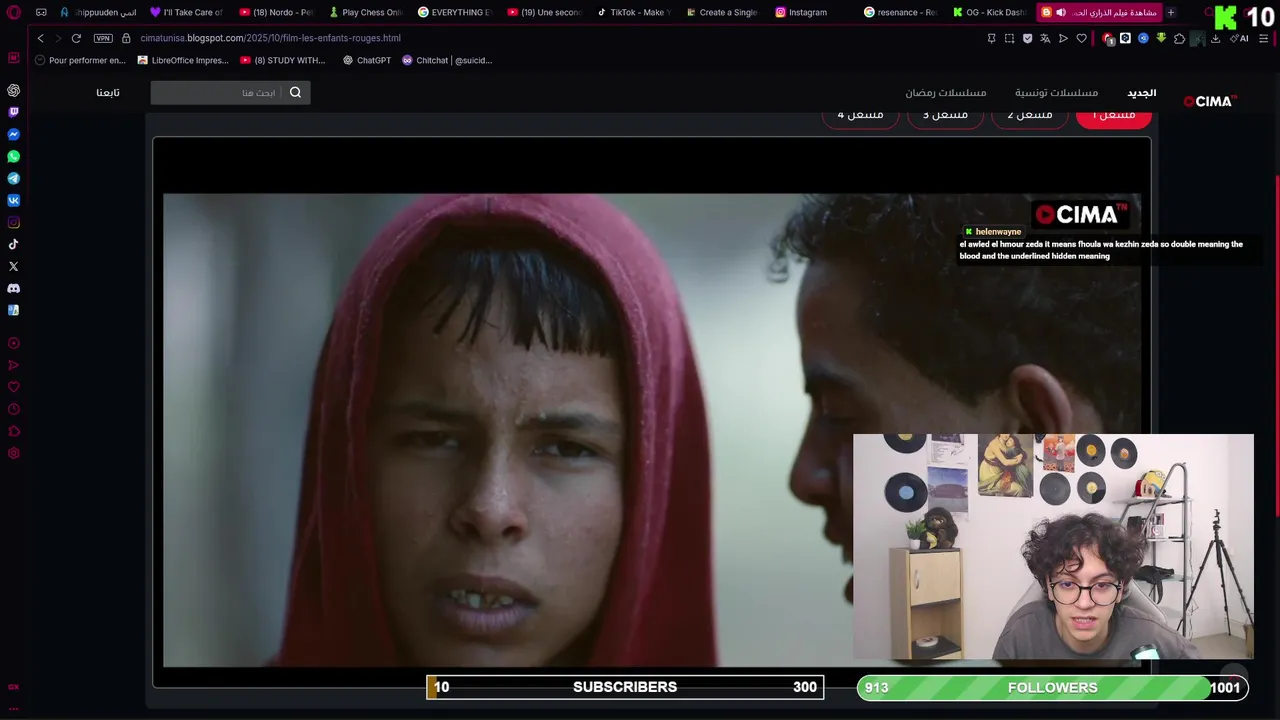
Task: Click the Opera GX logo menu
Action: (13, 12)
